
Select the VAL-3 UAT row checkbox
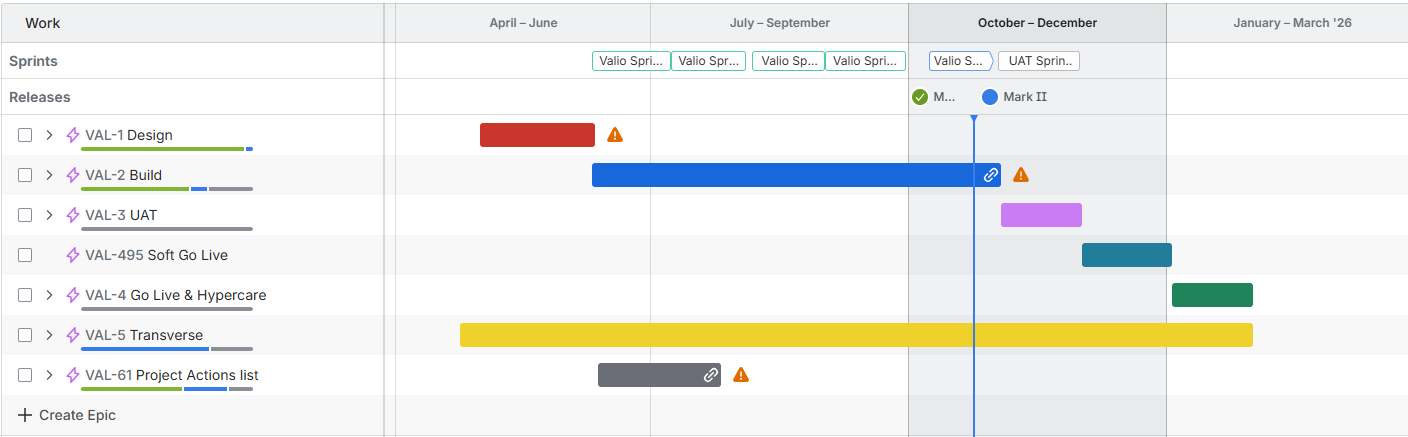pos(25,215)
